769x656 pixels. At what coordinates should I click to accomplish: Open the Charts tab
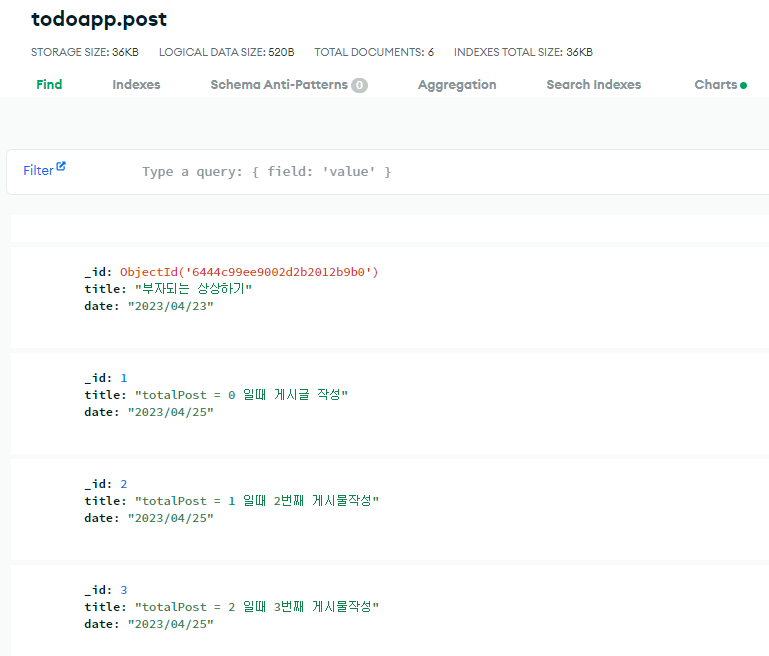pos(716,84)
